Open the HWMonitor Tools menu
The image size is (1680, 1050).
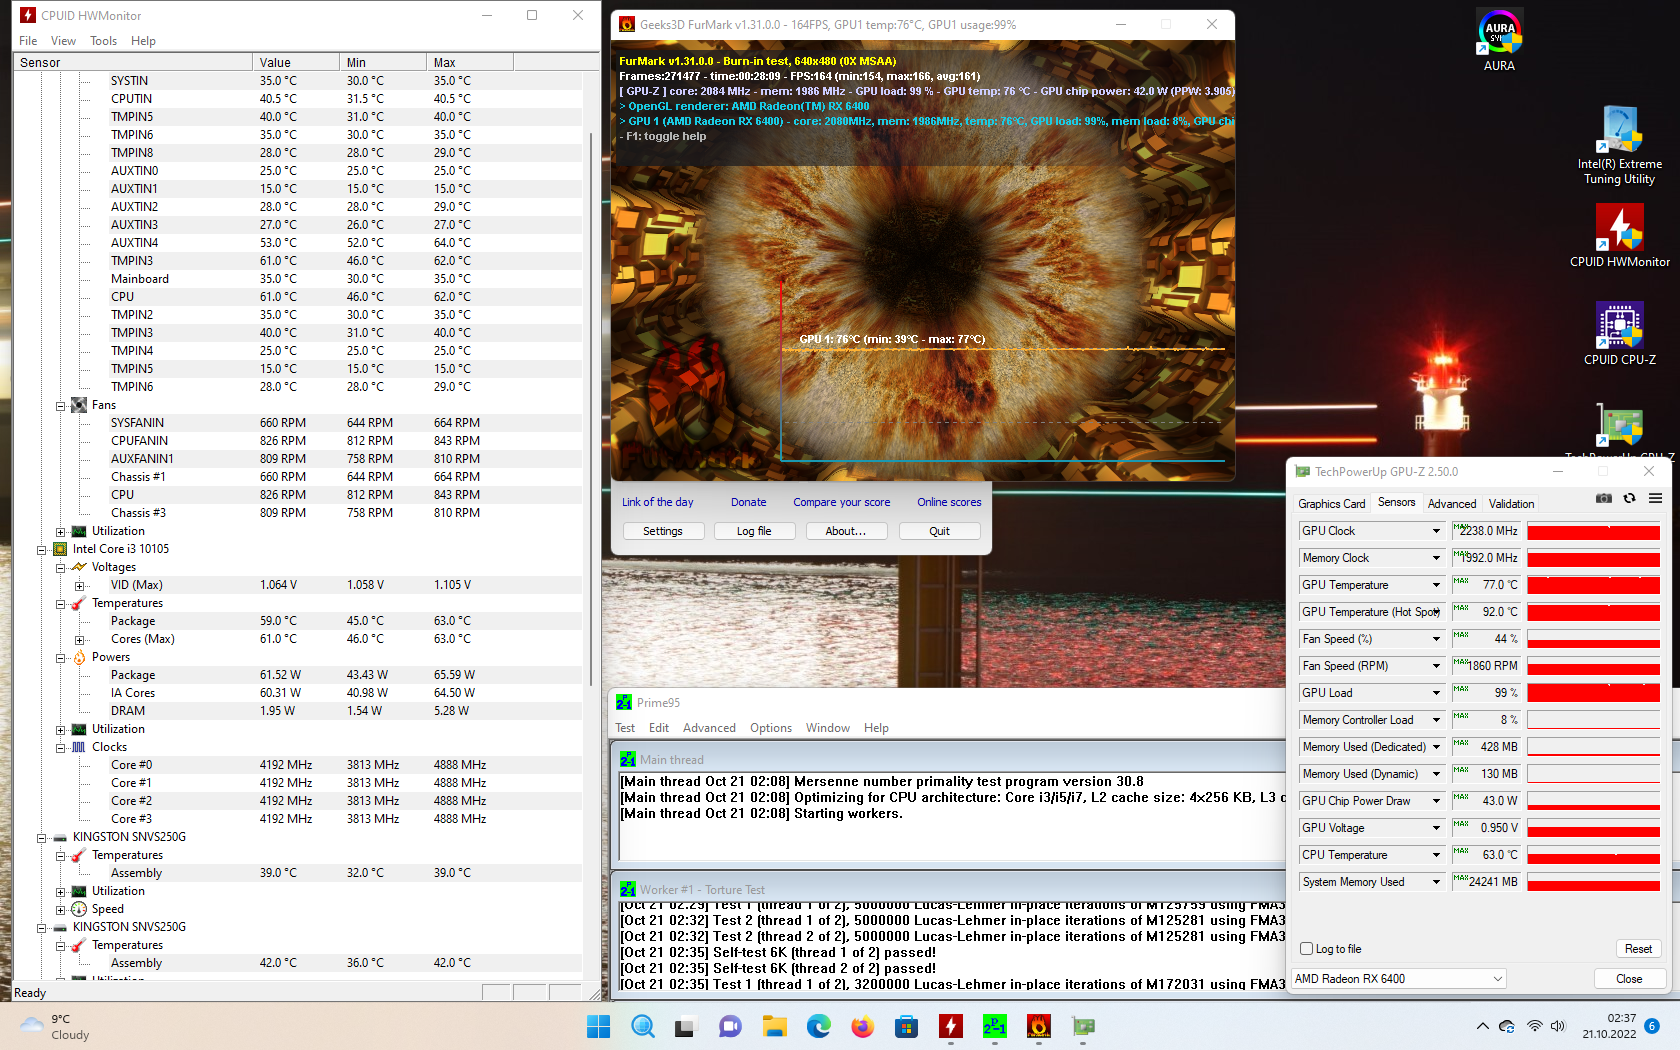point(103,41)
